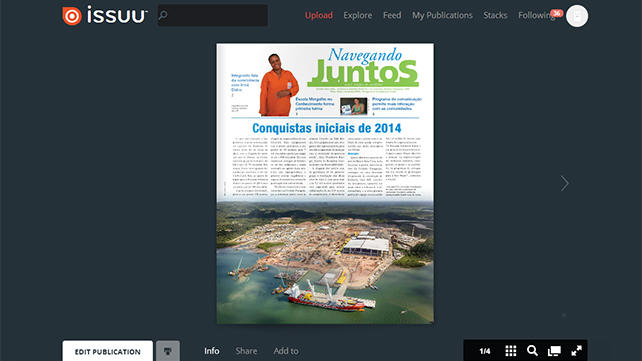Select the Info tab
Image resolution: width=642 pixels, height=361 pixels.
[212, 351]
